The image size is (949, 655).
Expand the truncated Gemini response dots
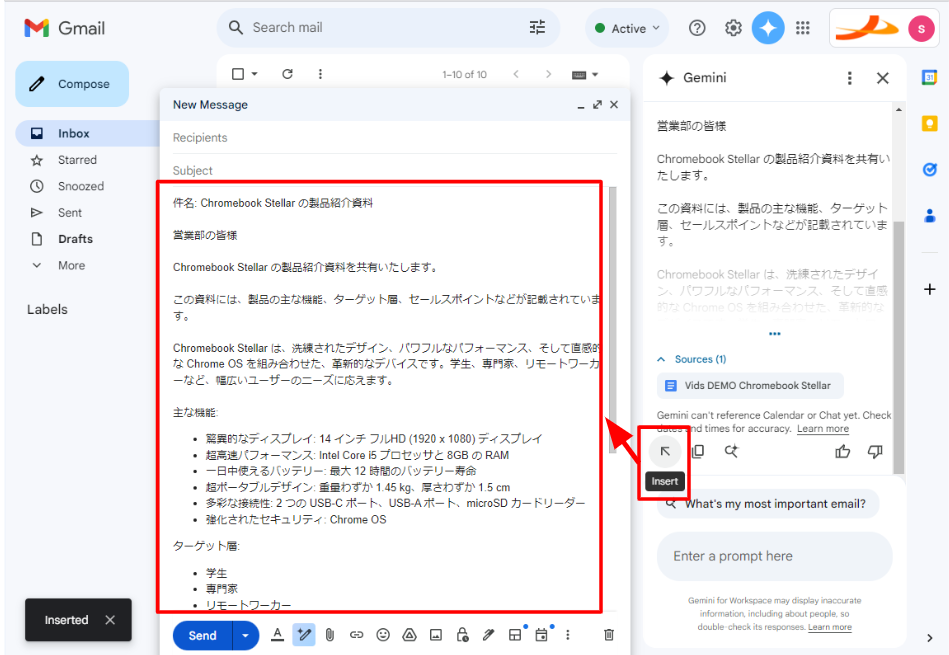pos(775,334)
